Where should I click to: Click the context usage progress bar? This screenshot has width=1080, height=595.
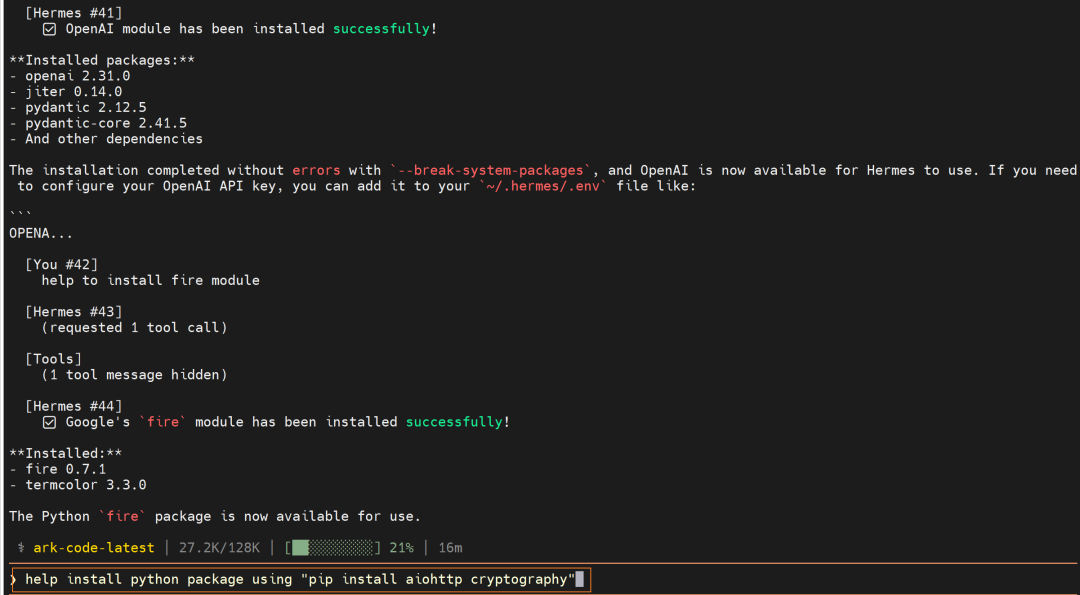click(x=333, y=548)
